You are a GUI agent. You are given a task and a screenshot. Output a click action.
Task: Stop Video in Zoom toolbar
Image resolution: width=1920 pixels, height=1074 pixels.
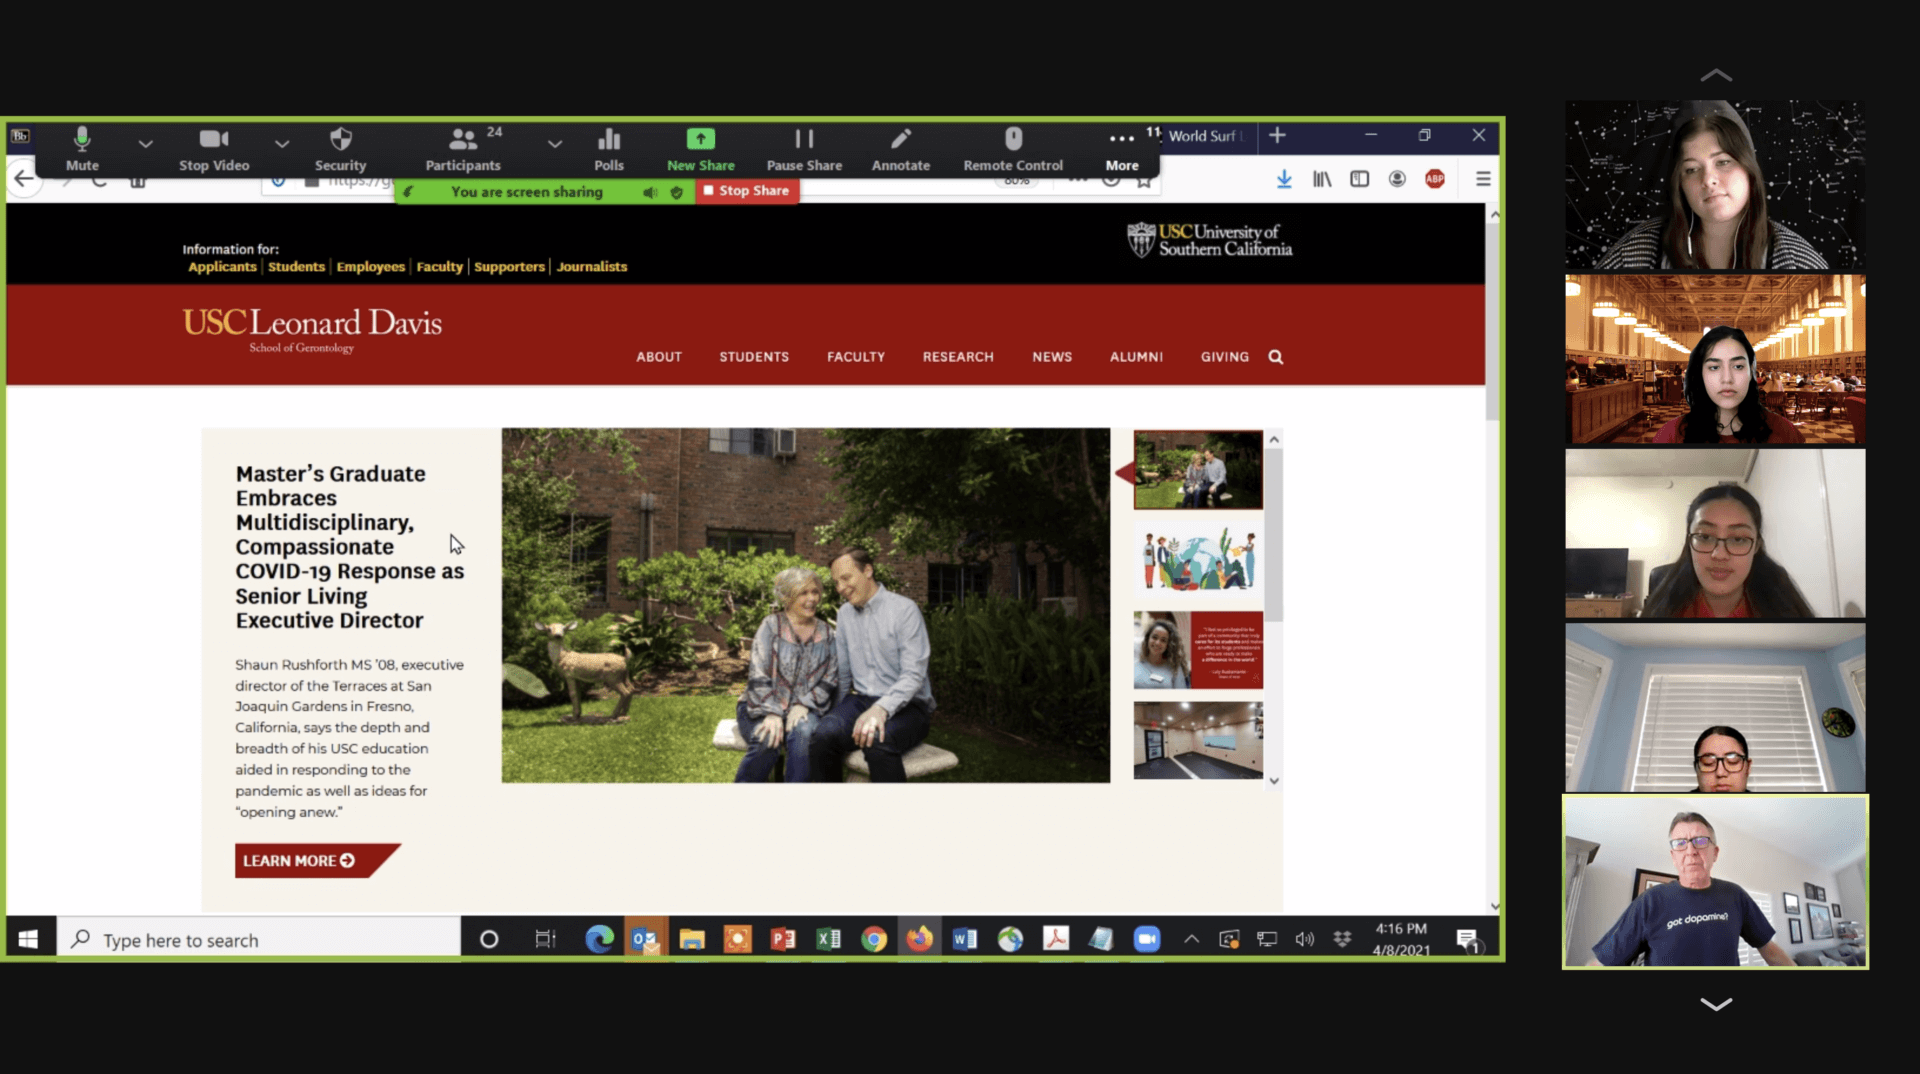214,149
